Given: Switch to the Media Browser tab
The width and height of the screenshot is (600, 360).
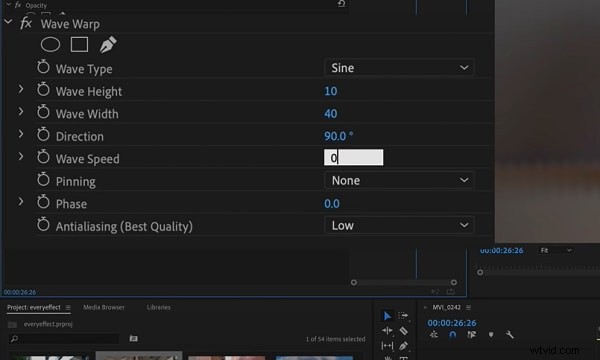Looking at the screenshot, I should click(x=104, y=307).
